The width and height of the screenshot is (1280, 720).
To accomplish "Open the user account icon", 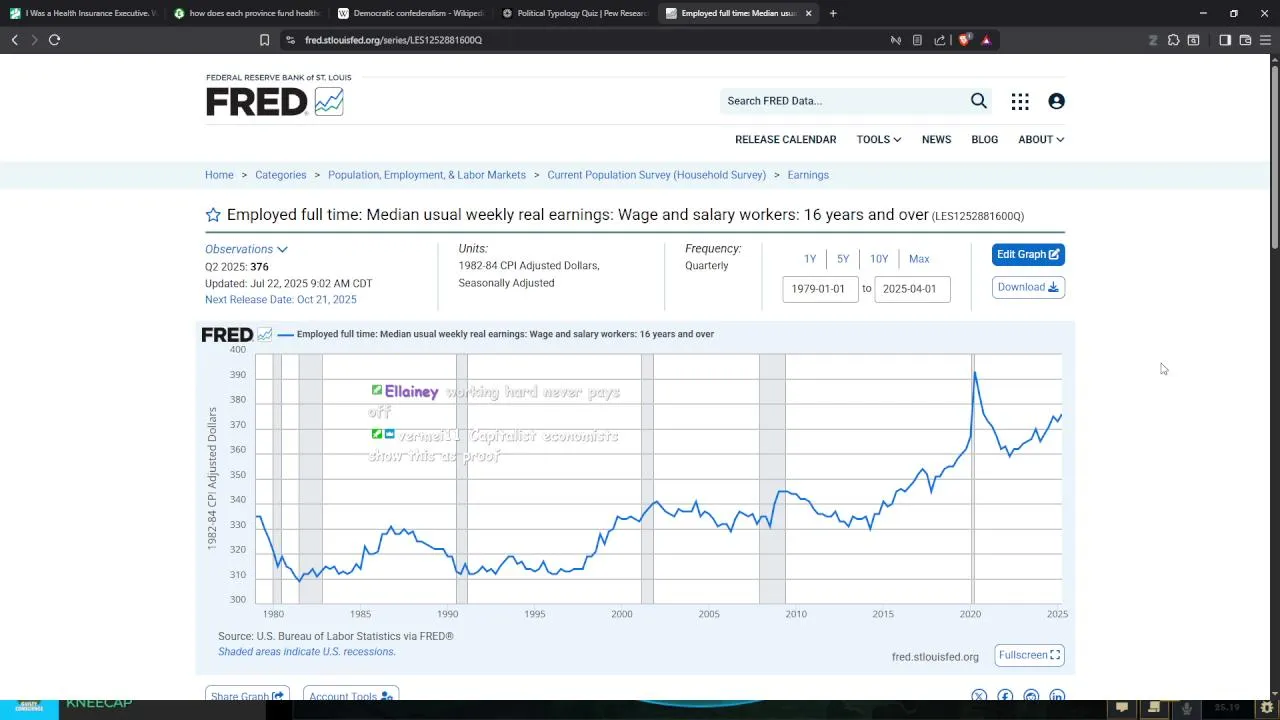I will coord(1056,101).
